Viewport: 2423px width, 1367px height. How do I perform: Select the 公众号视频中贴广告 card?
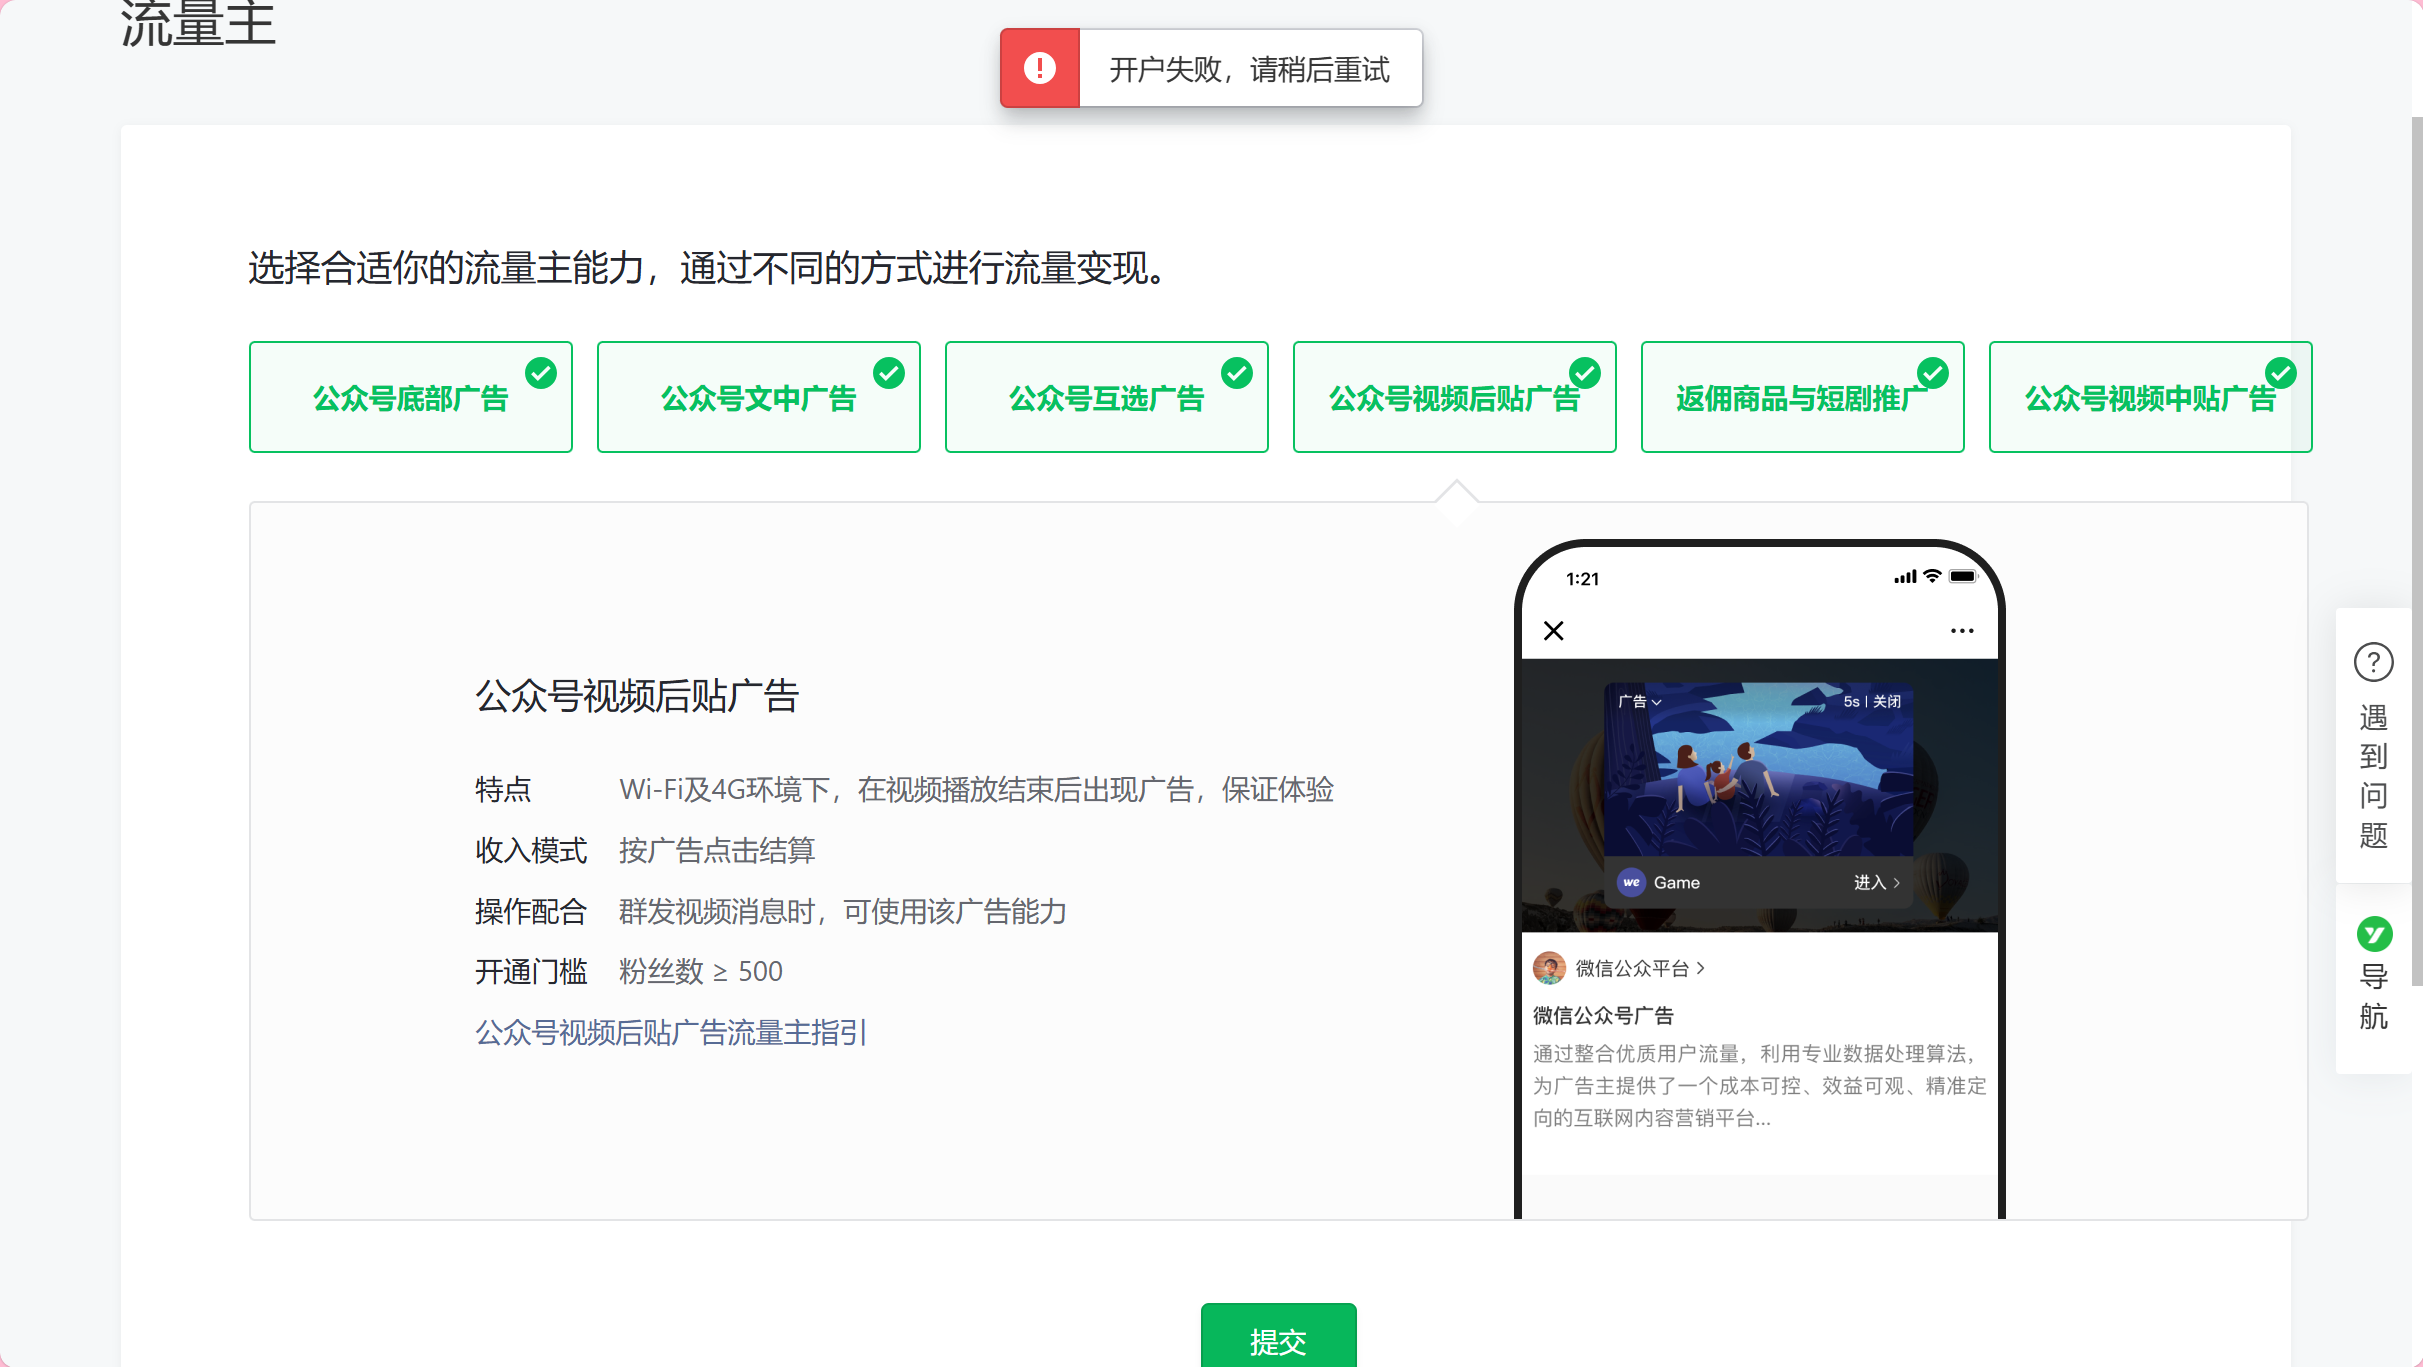coord(2151,397)
